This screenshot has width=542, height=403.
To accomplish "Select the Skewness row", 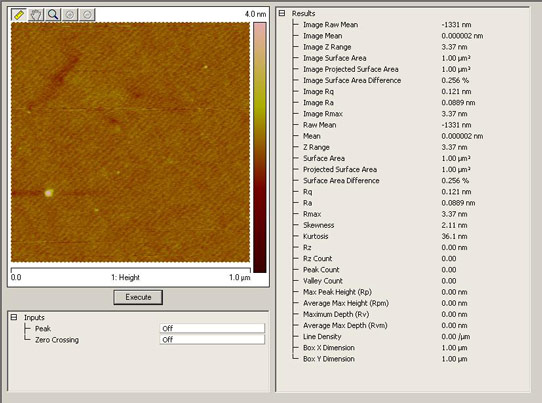I will tap(385, 225).
